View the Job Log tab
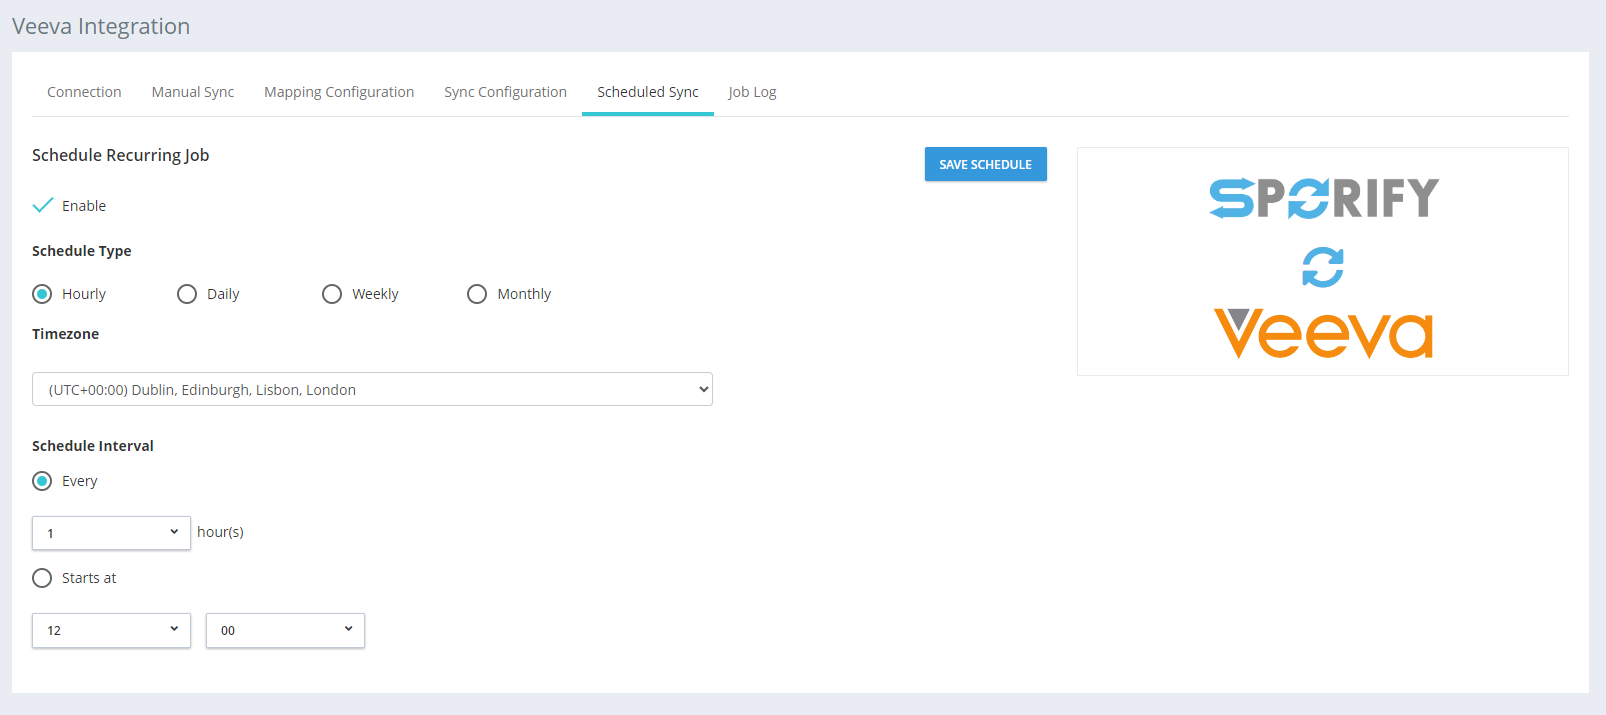The height and width of the screenshot is (715, 1606). (752, 92)
